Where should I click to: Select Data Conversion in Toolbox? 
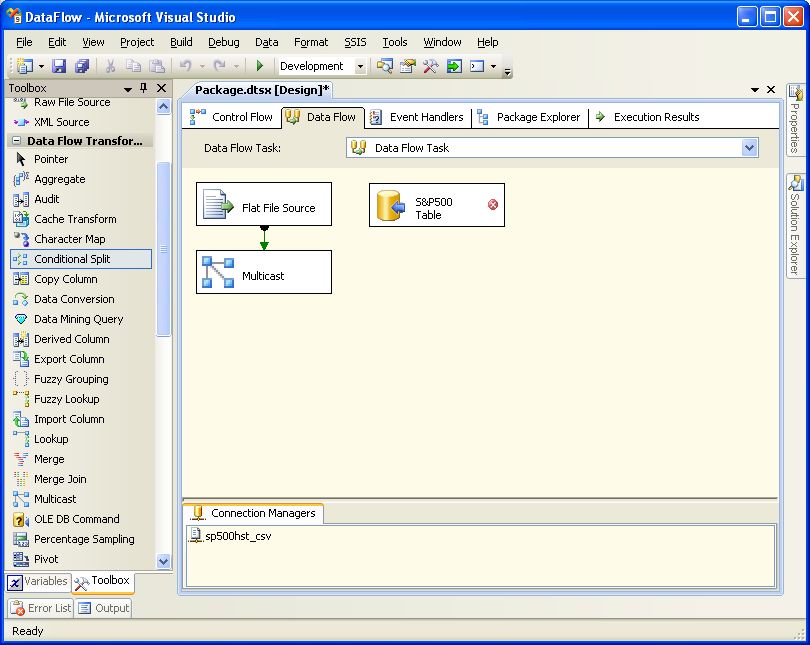point(81,299)
